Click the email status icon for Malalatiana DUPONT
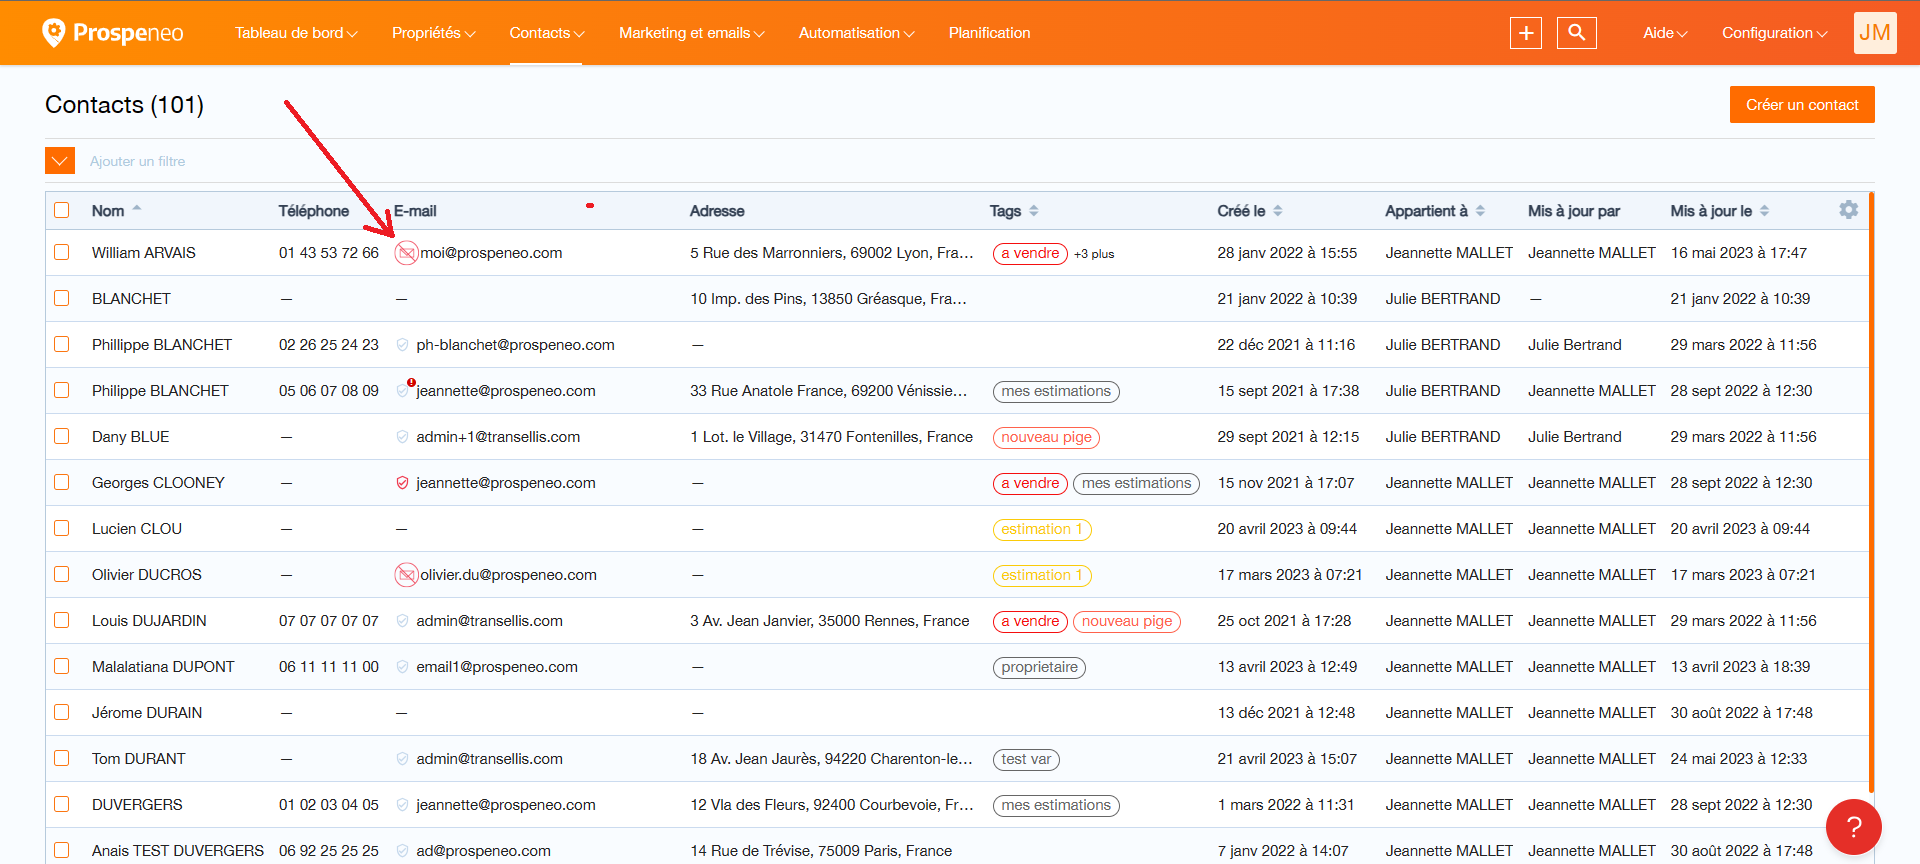Viewport: 1920px width, 864px height. click(x=402, y=667)
